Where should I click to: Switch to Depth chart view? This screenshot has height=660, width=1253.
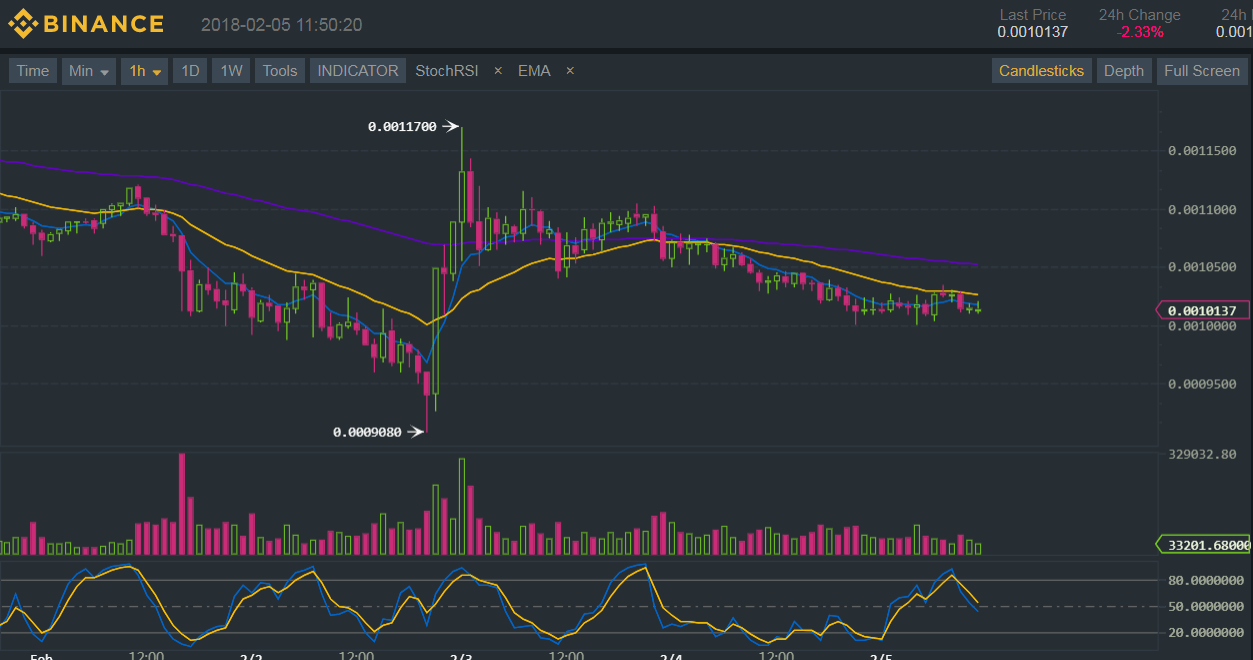click(x=1124, y=71)
